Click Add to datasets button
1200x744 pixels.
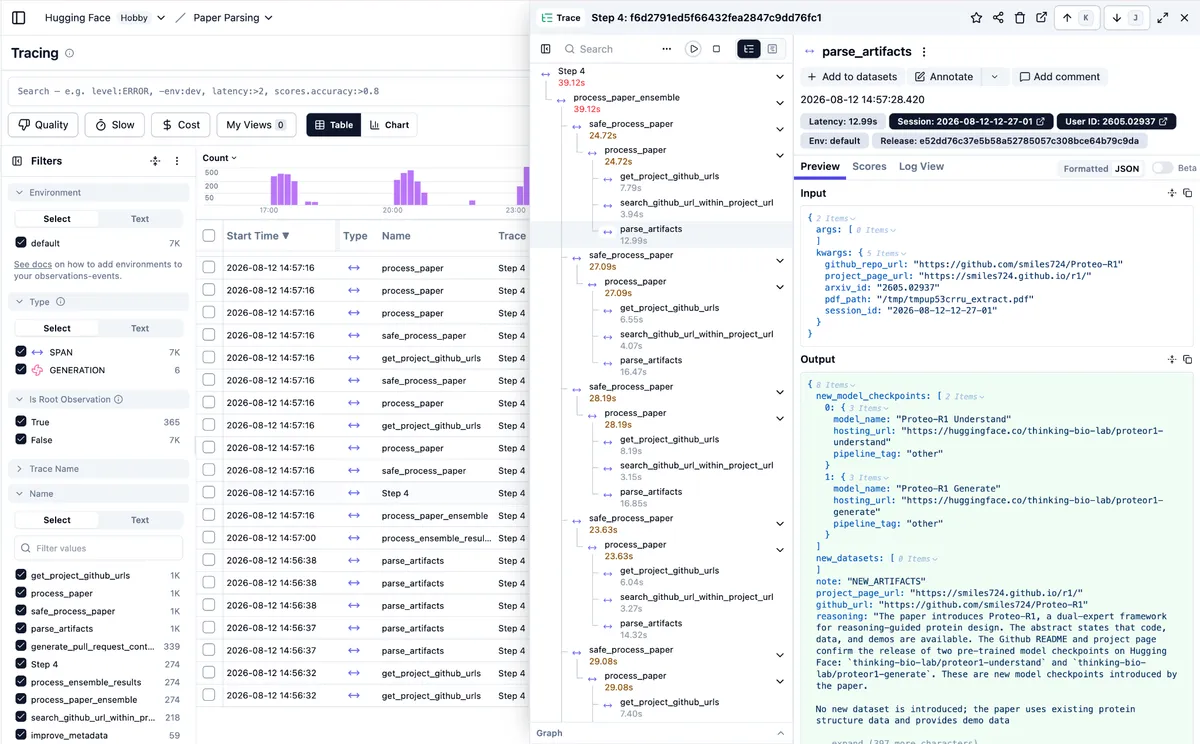pyautogui.click(x=850, y=76)
